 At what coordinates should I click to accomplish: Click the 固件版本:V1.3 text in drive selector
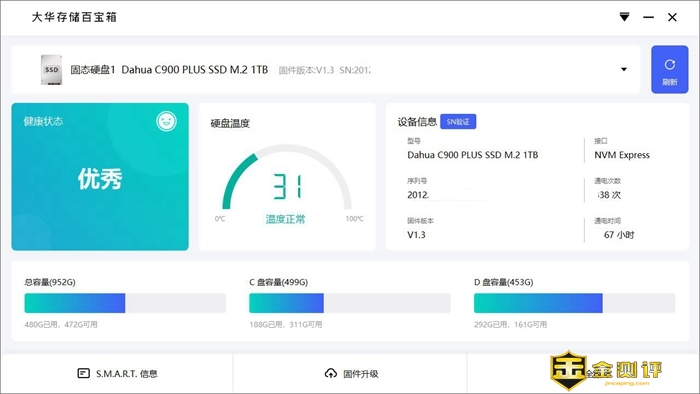point(306,70)
